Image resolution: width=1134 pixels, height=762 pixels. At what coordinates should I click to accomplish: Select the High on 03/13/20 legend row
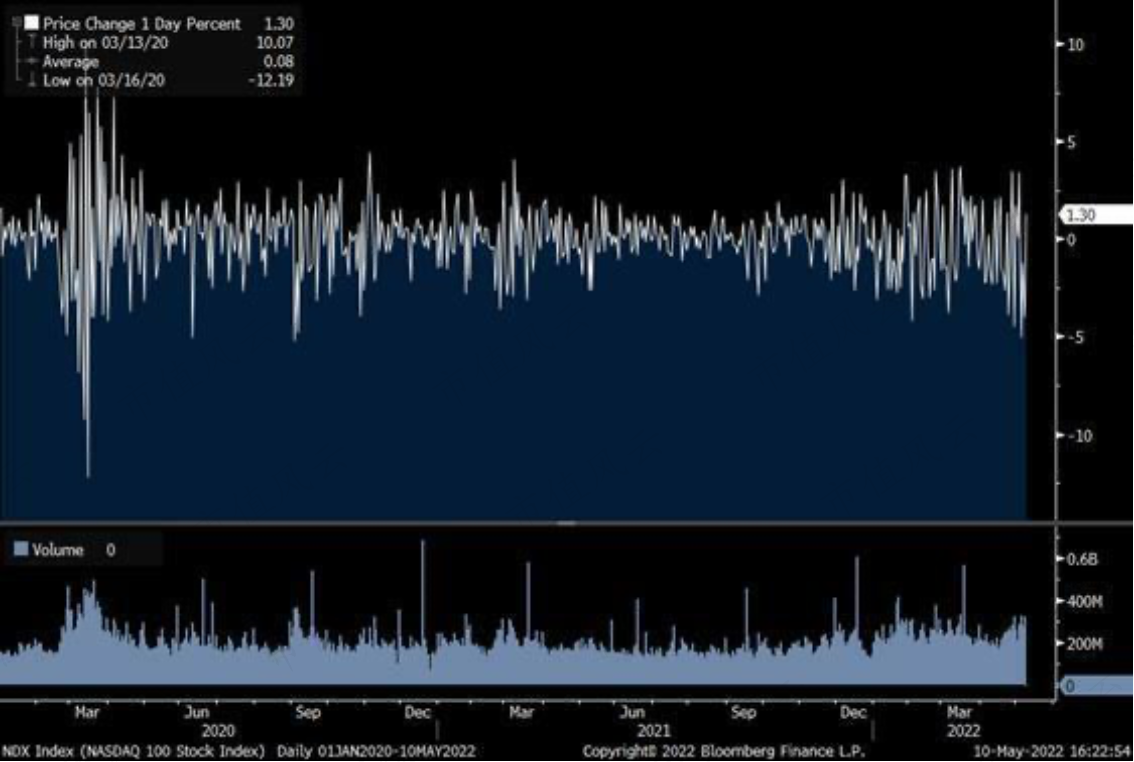106,43
